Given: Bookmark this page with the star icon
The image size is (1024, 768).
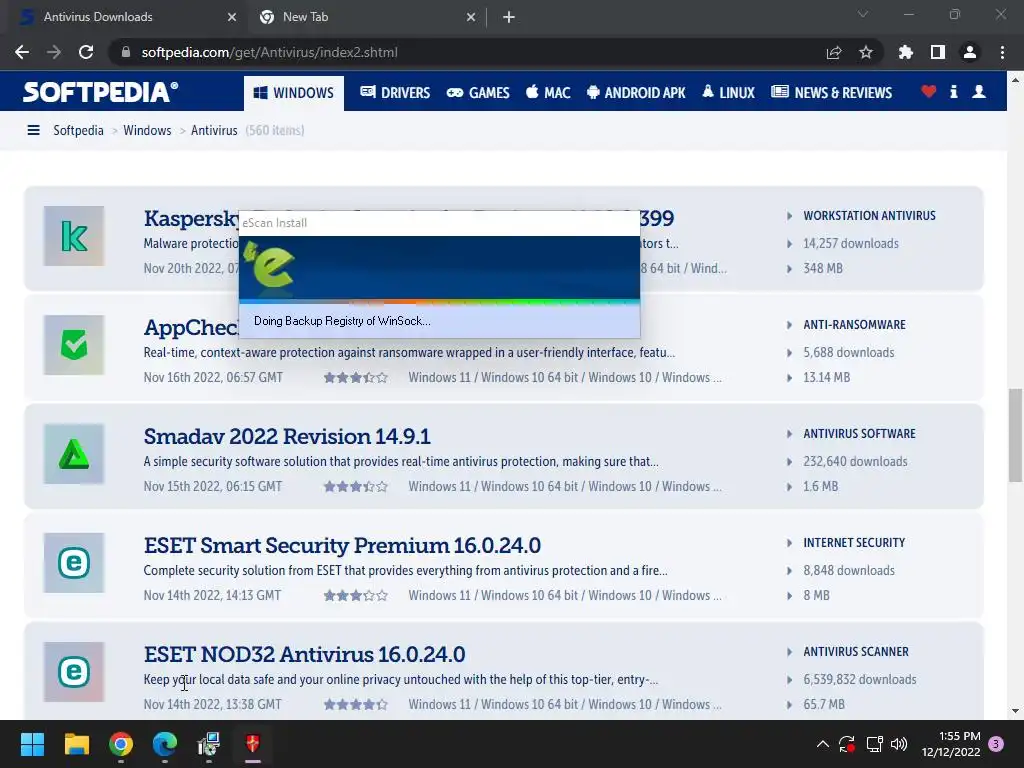Looking at the screenshot, I should pos(866,52).
